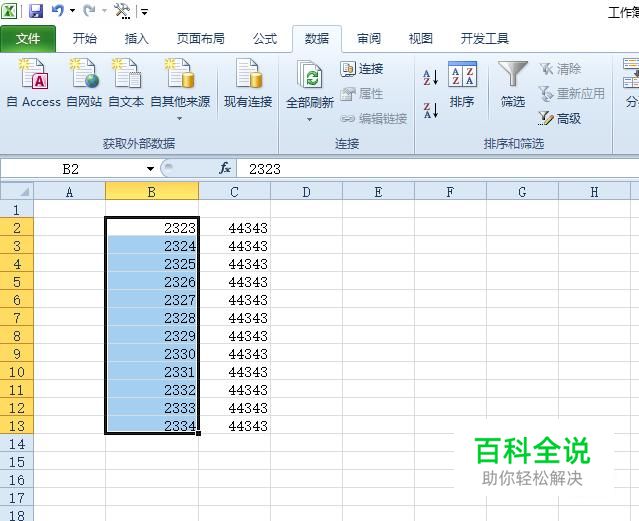
Task: Click the Excel application icon in title bar
Action: click(x=9, y=10)
